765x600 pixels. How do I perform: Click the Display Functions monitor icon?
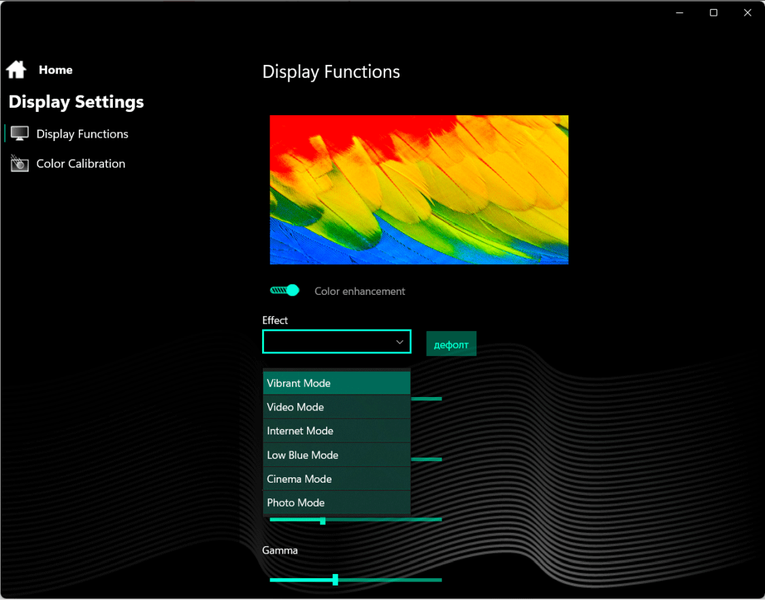click(x=20, y=134)
